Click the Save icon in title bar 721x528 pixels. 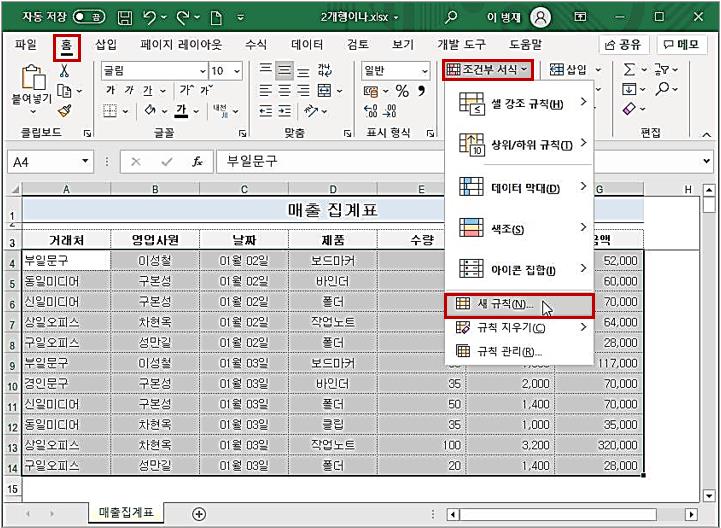125,17
